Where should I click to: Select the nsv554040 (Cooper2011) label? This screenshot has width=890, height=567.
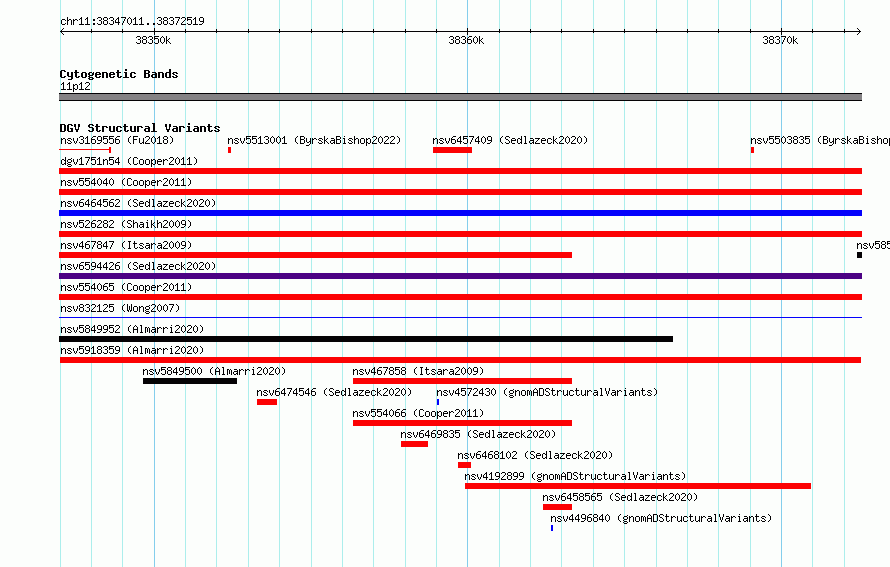(126, 182)
